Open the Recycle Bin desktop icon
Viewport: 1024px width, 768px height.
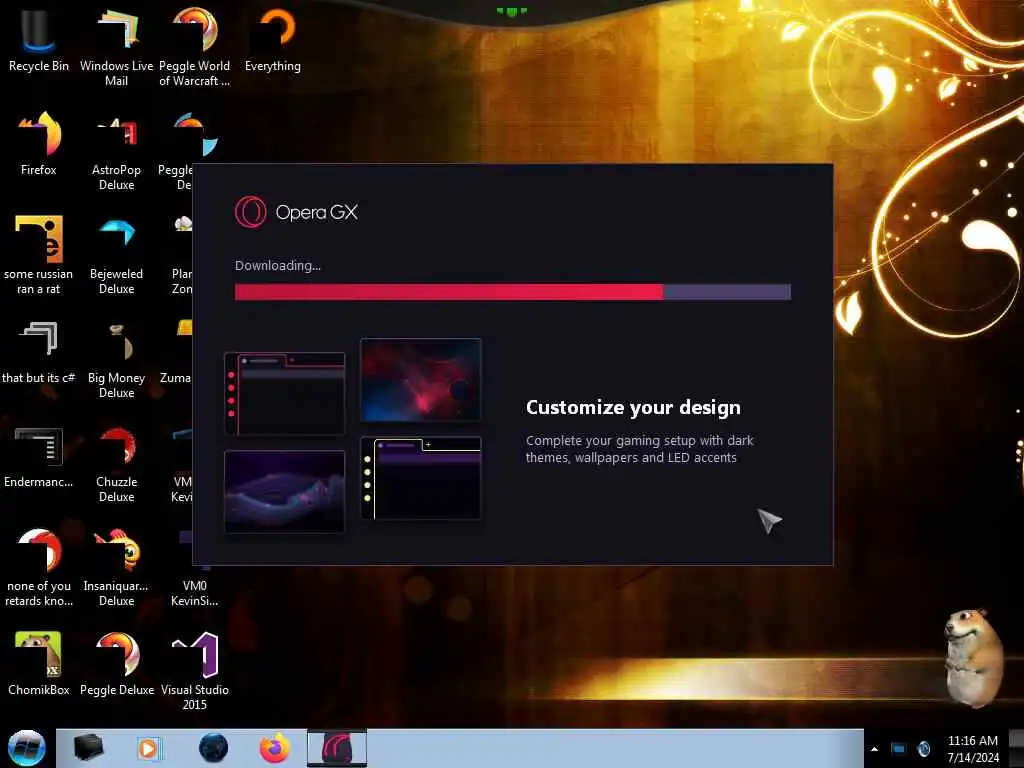click(x=39, y=39)
